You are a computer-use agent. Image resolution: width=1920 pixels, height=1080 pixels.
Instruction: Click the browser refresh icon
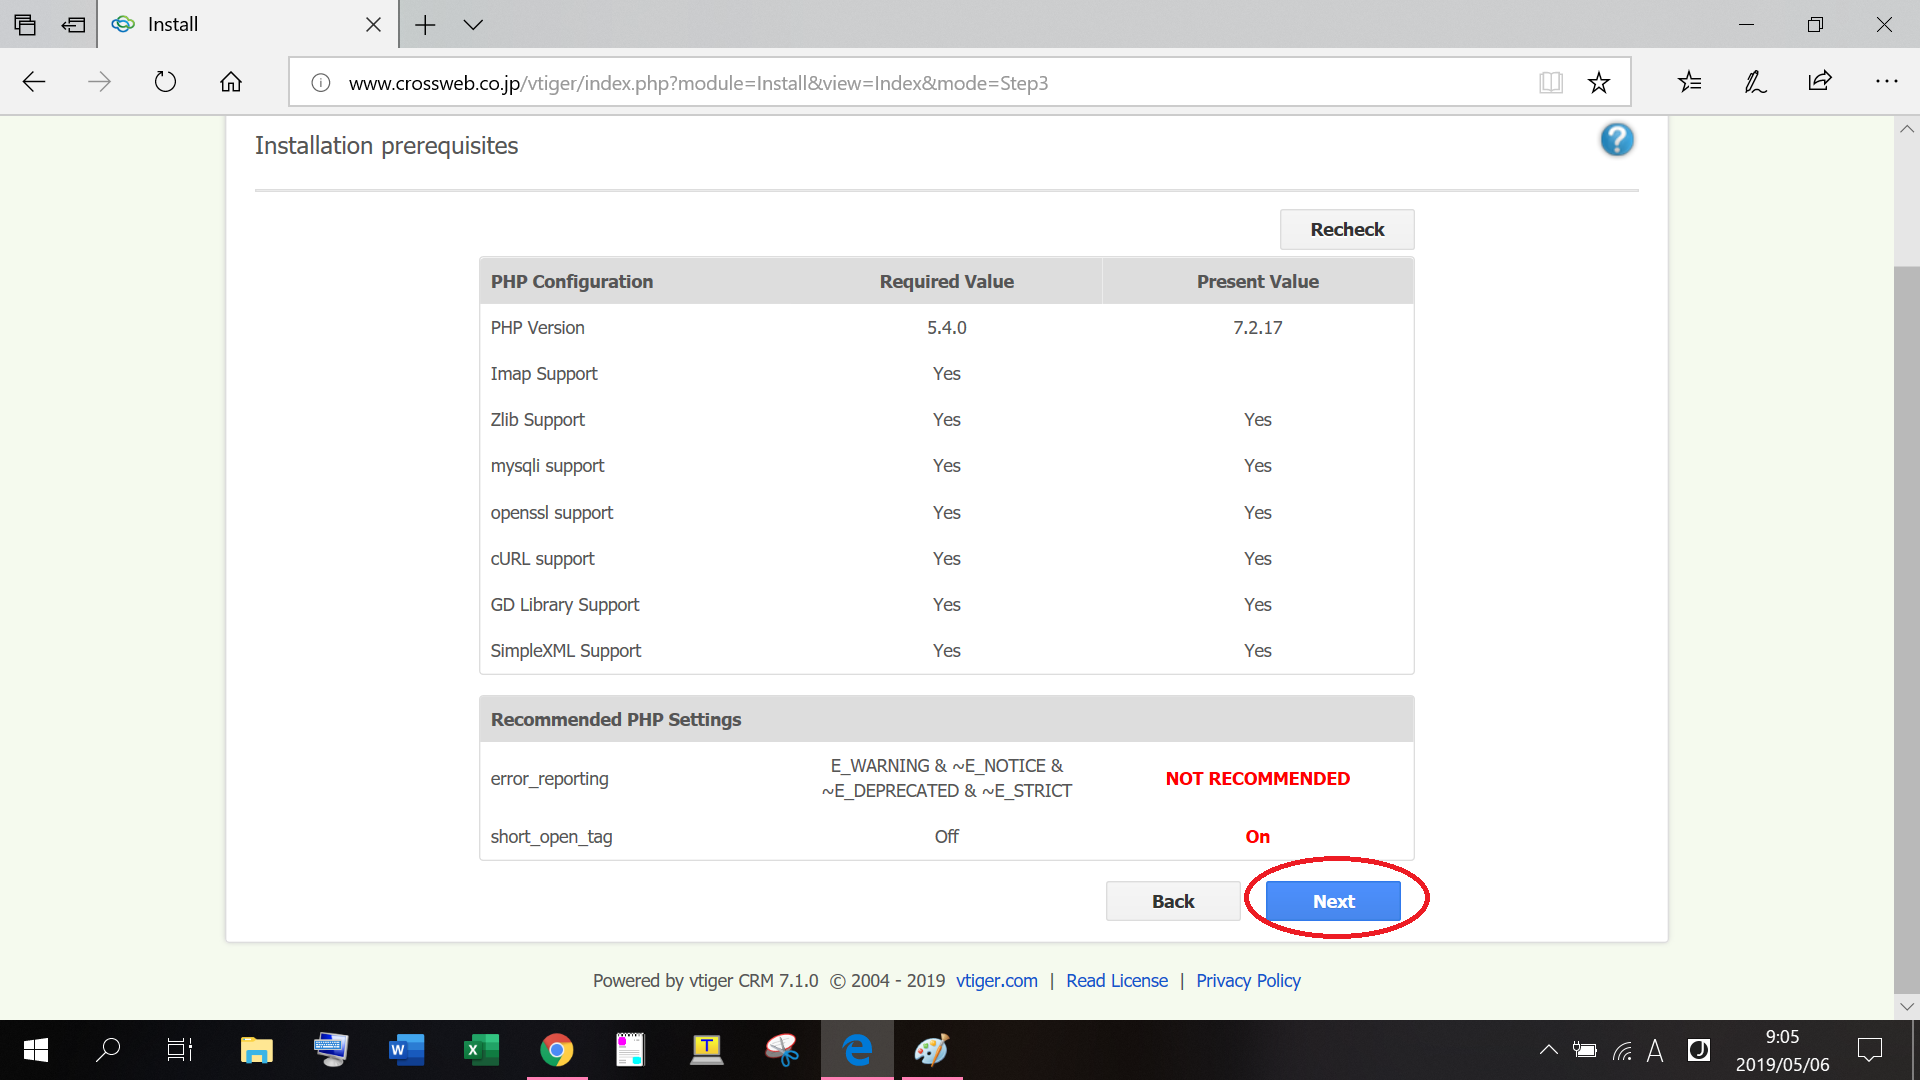(x=165, y=82)
